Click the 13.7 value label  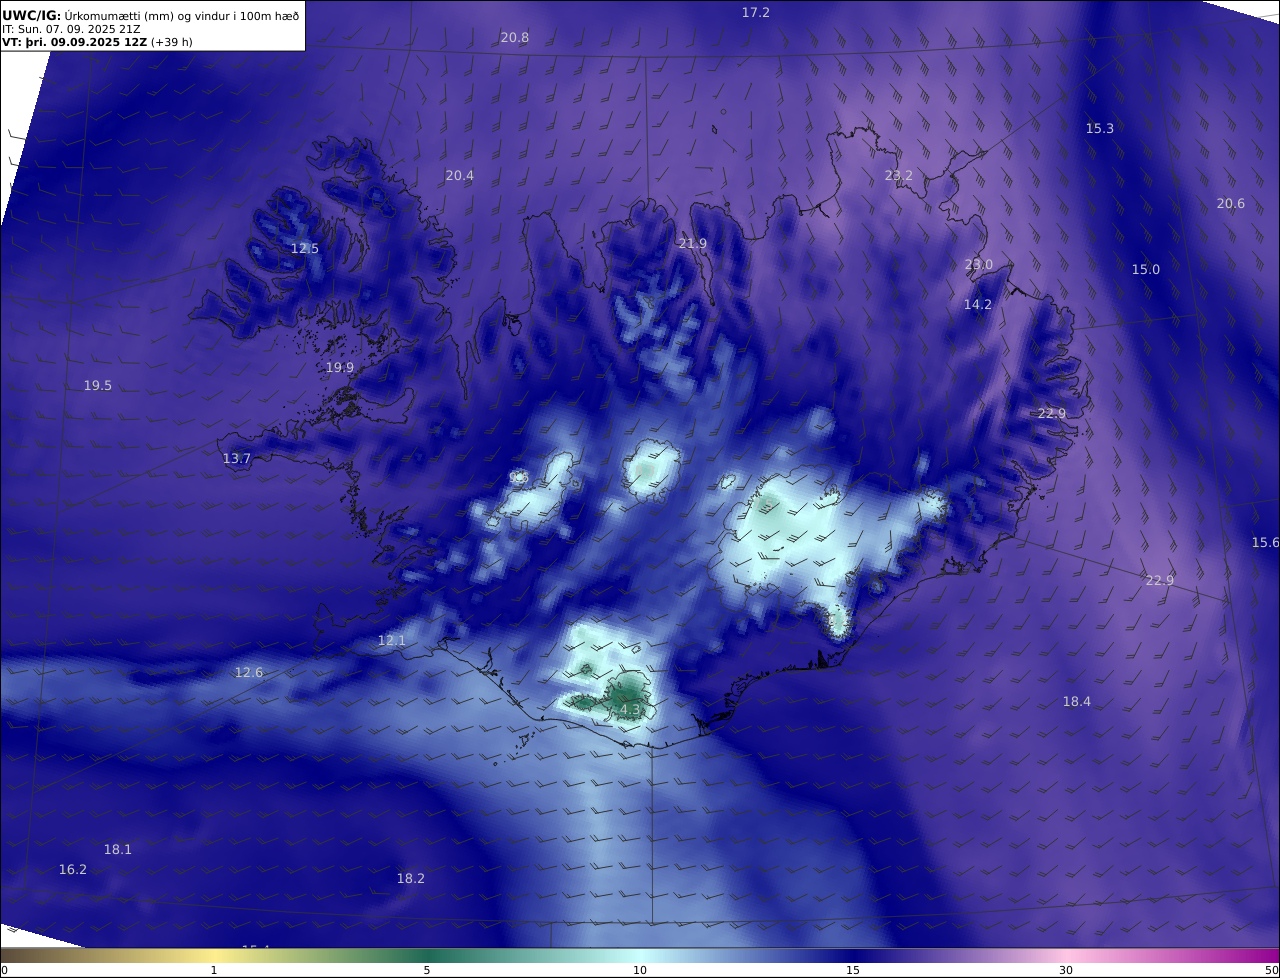pos(237,458)
